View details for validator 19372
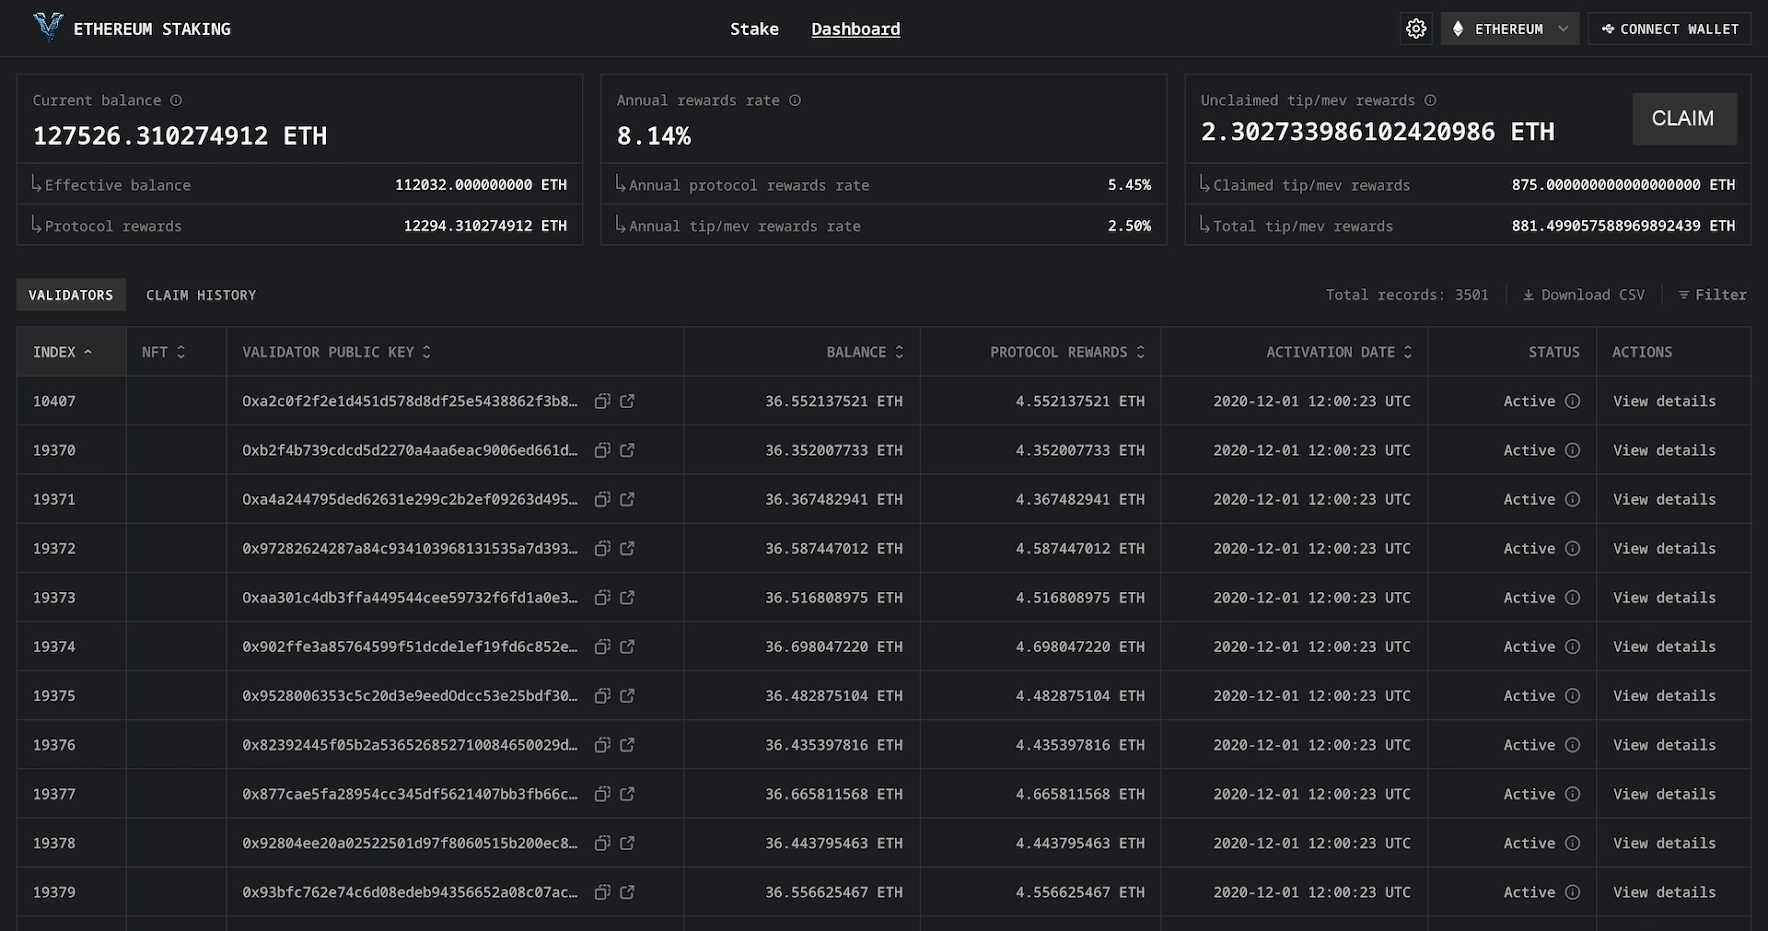Viewport: 1768px width, 931px height. (x=1664, y=548)
